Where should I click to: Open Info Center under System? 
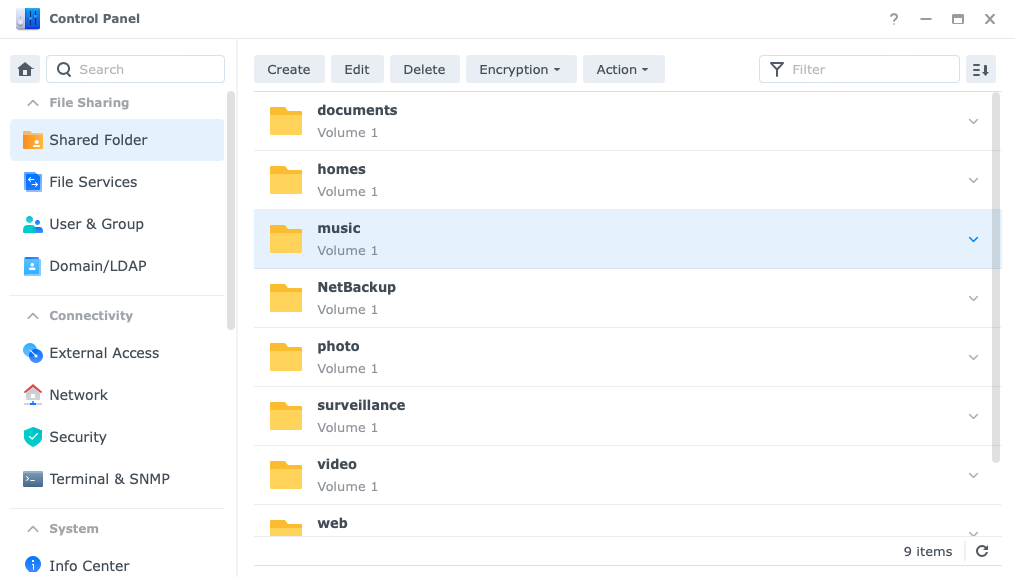pyautogui.click(x=88, y=565)
